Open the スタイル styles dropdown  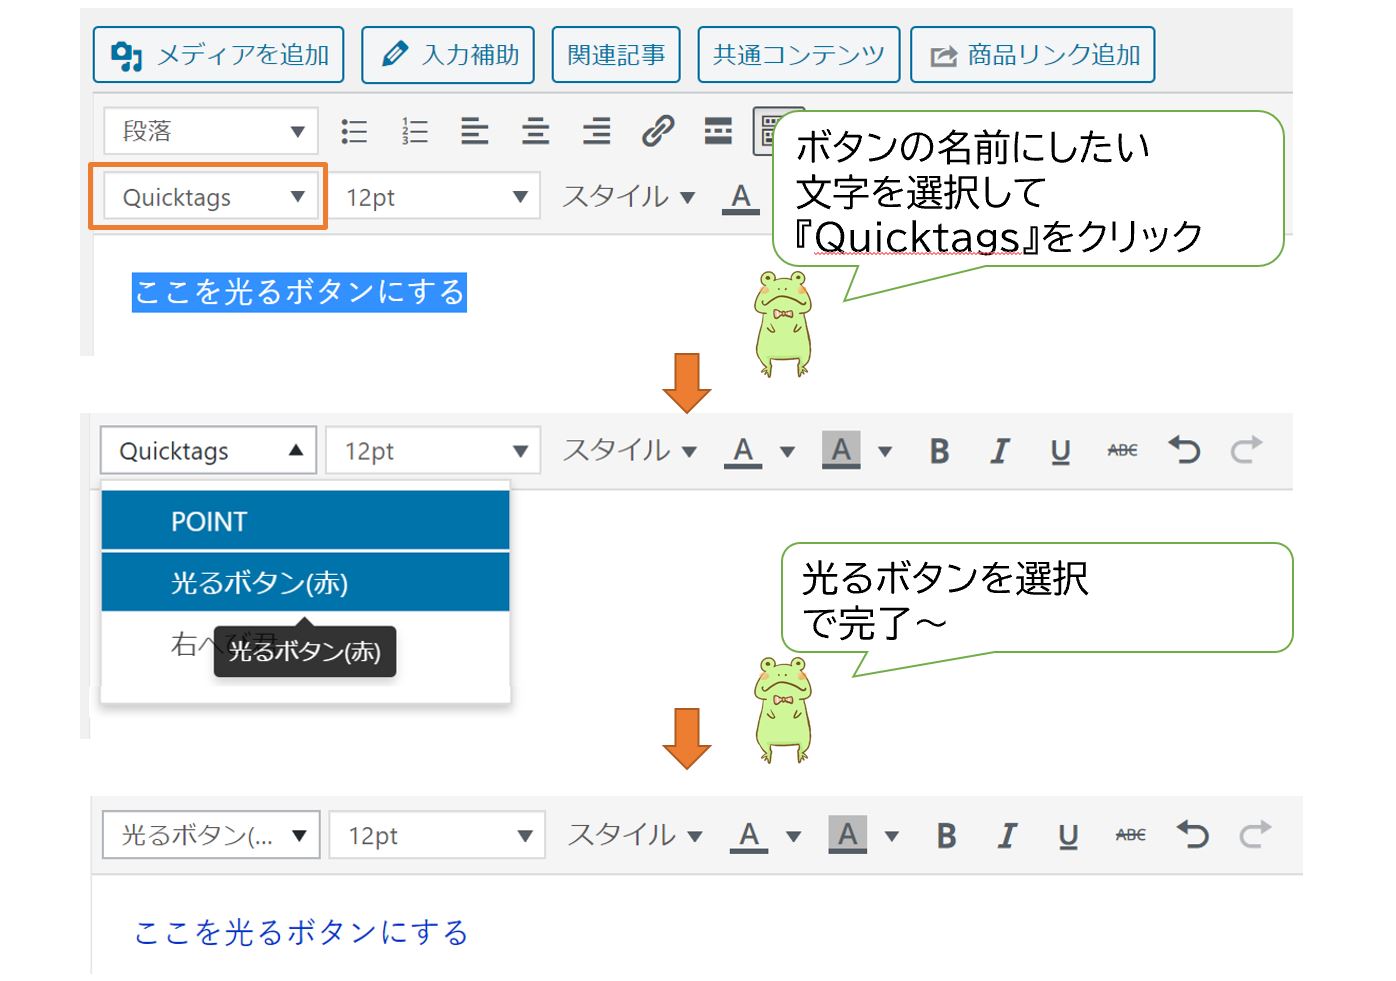point(625,197)
